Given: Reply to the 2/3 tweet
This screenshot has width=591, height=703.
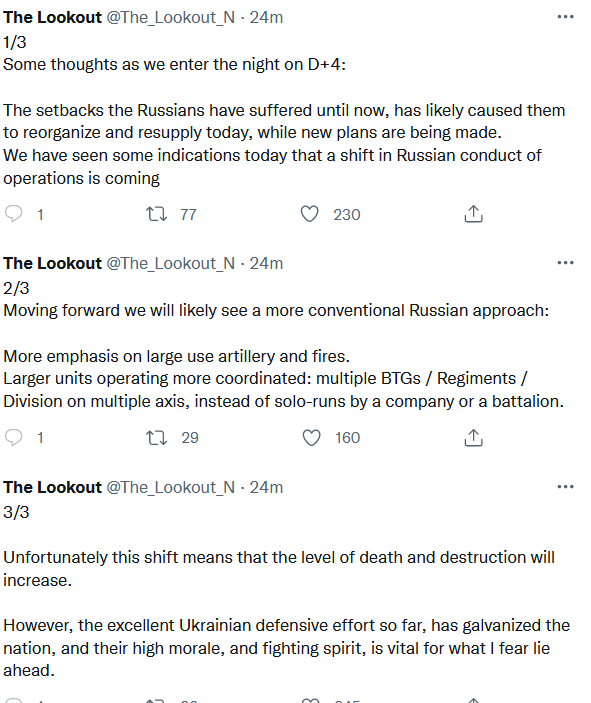Looking at the screenshot, I should [x=13, y=437].
